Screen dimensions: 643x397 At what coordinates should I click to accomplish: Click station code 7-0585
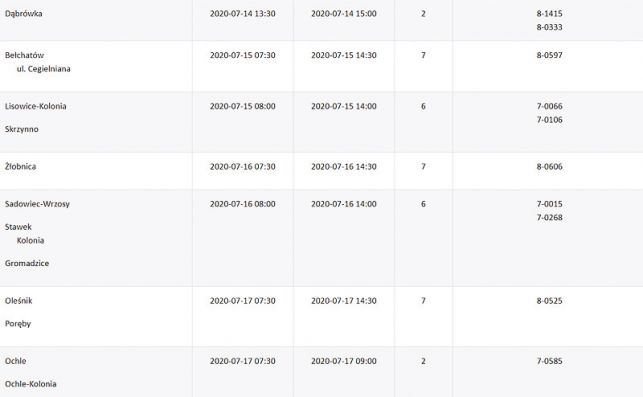pyautogui.click(x=550, y=361)
